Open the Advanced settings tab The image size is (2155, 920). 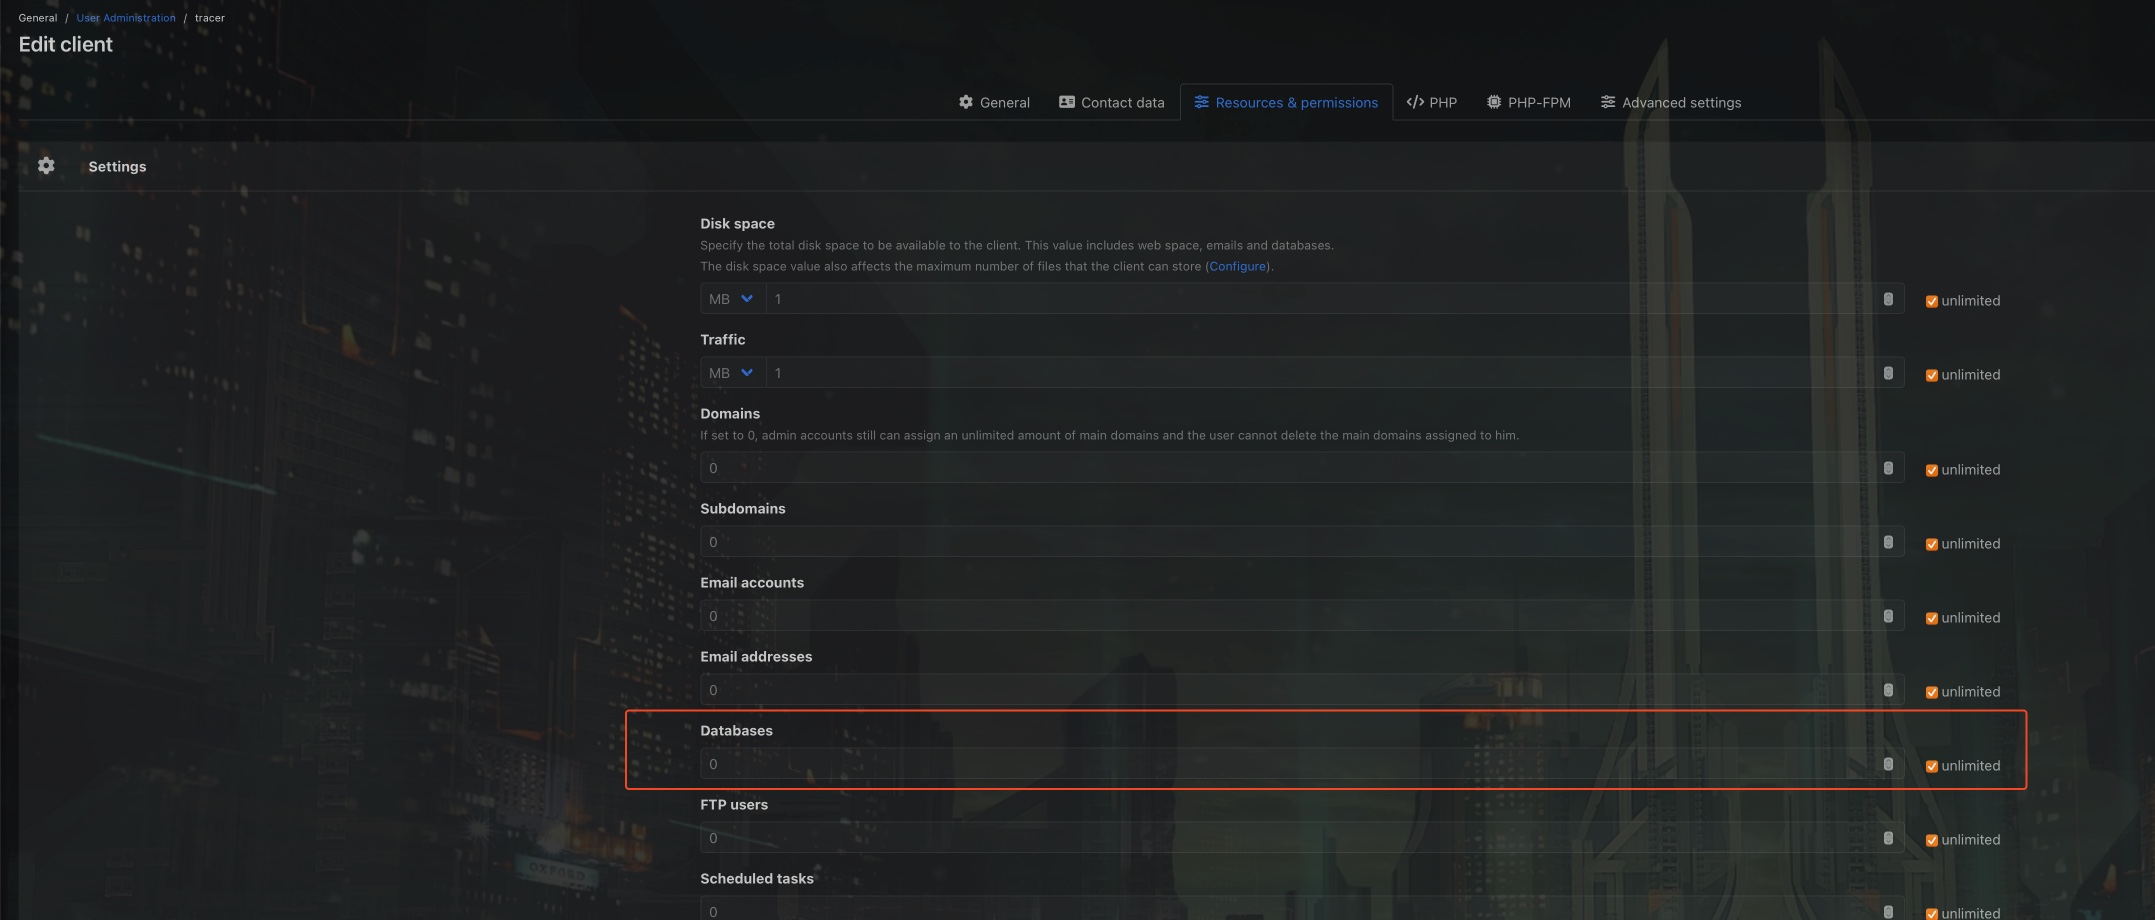[x=1670, y=102]
